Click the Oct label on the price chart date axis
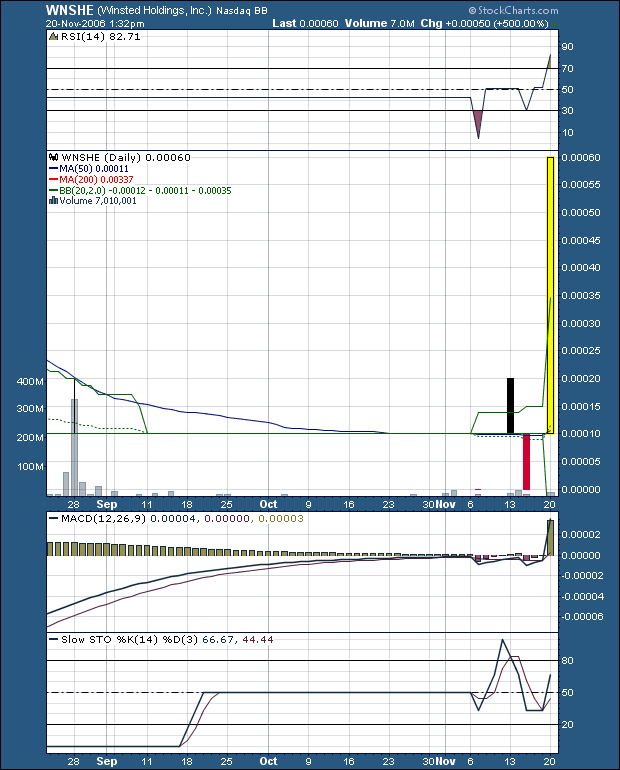The width and height of the screenshot is (620, 770). 269,504
